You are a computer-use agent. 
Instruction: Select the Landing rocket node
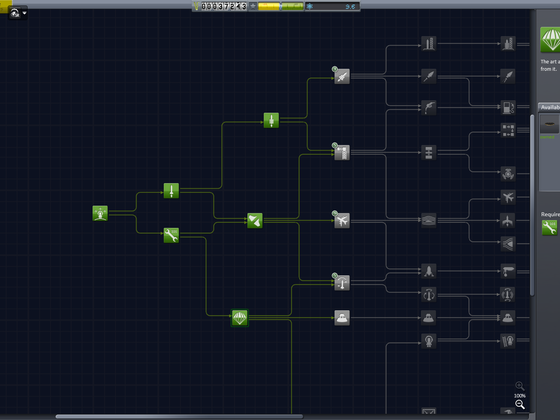click(x=429, y=271)
